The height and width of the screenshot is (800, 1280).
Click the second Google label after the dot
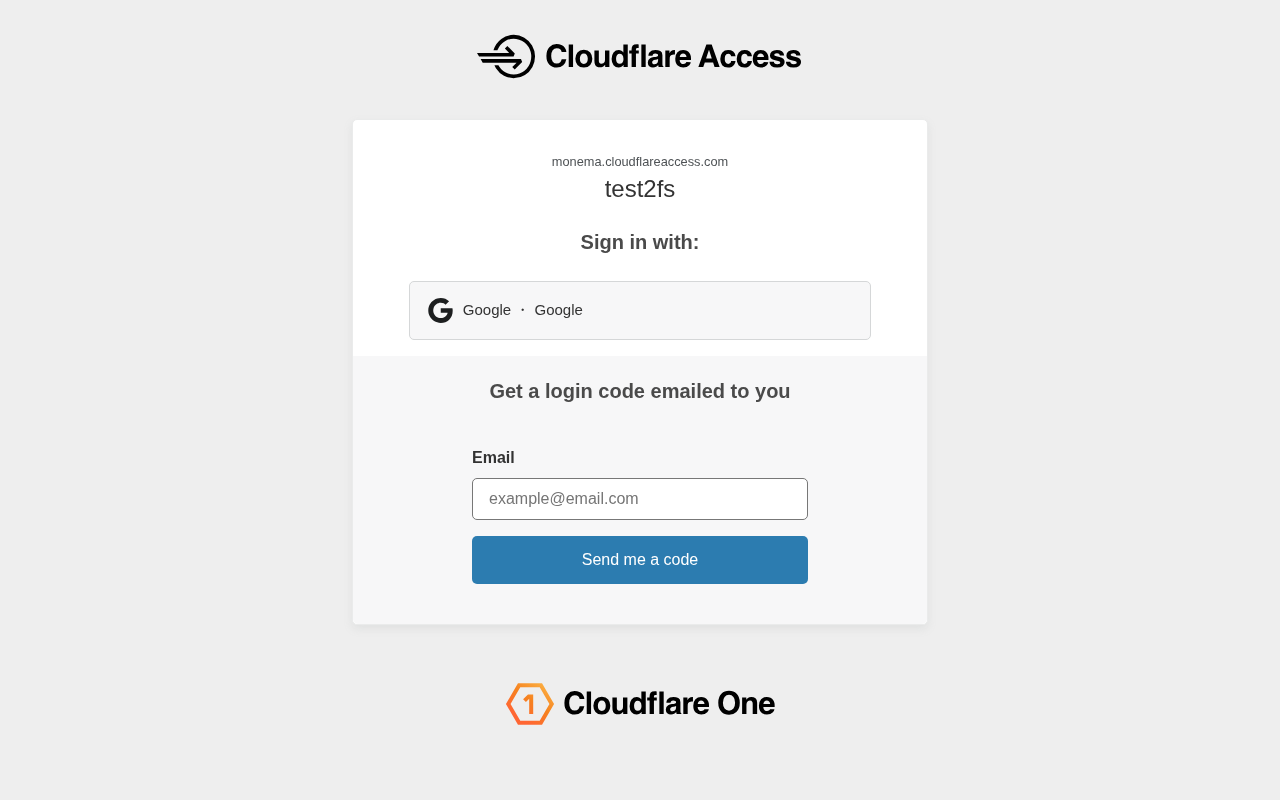point(558,310)
